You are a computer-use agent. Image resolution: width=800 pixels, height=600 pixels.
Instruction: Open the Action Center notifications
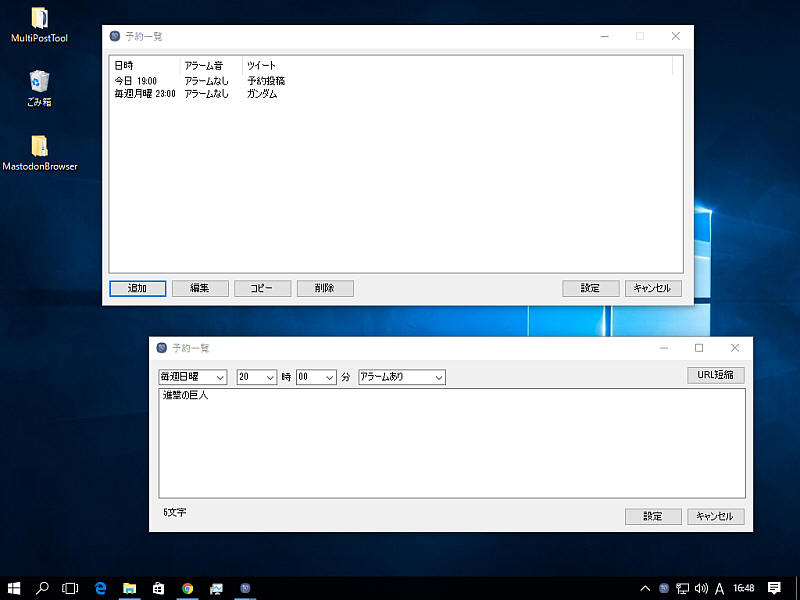774,588
